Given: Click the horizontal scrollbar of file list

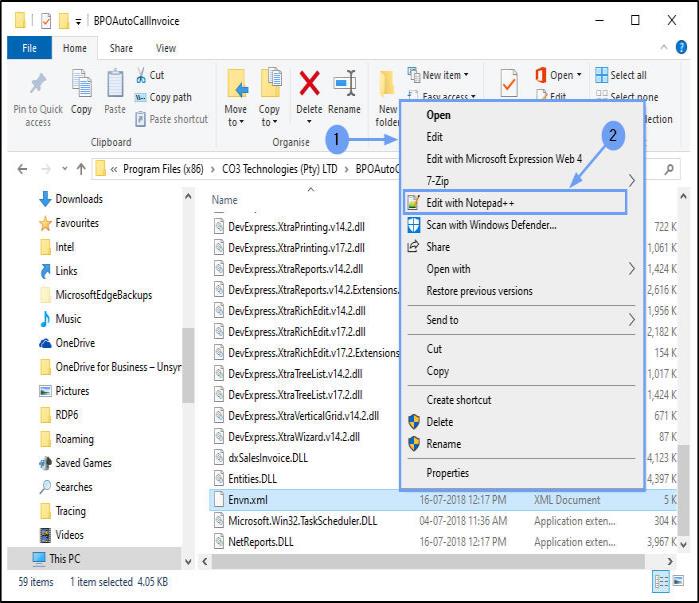Looking at the screenshot, I should [x=428, y=561].
